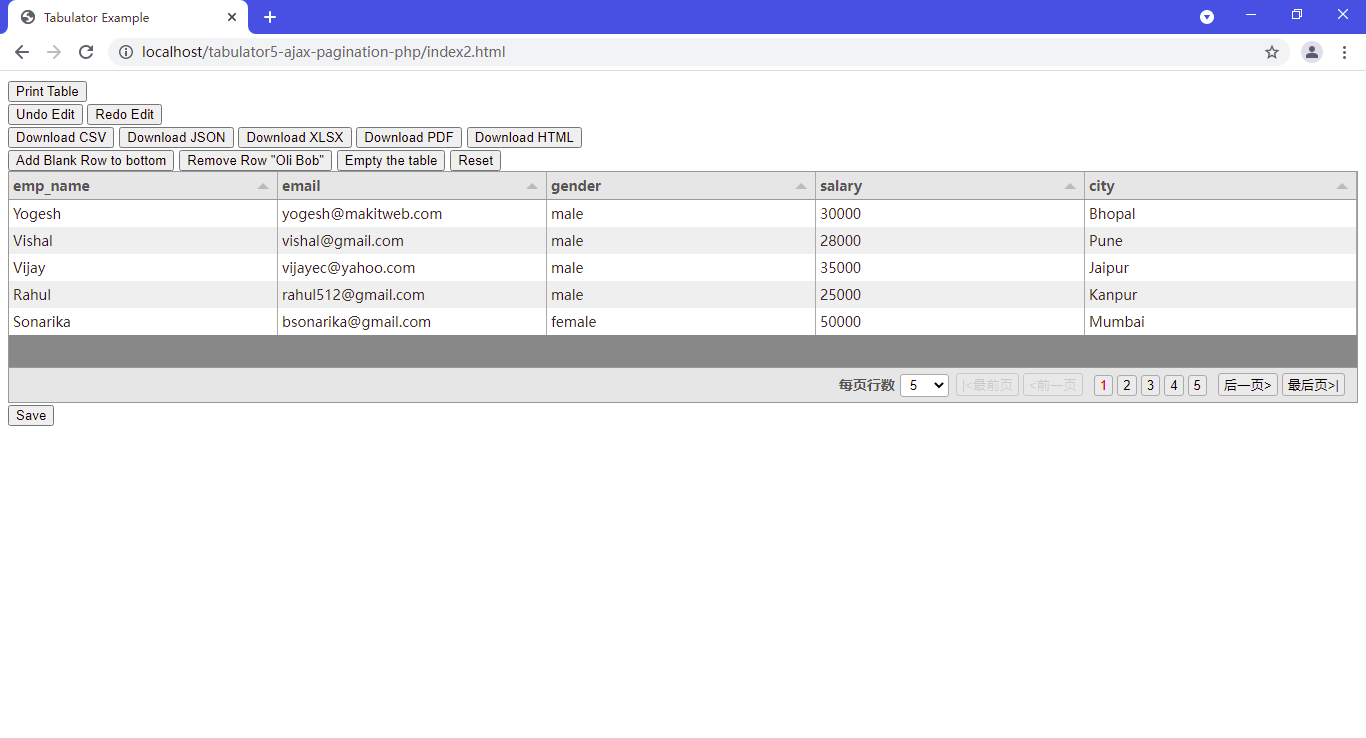1366x738 pixels.
Task: Add Blank Row to bottom
Action: tap(91, 160)
